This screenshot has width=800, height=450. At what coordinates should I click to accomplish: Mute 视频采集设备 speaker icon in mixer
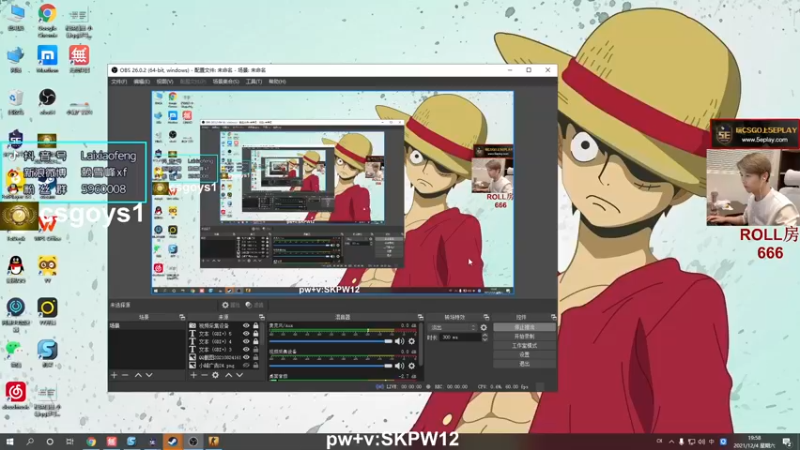click(399, 366)
